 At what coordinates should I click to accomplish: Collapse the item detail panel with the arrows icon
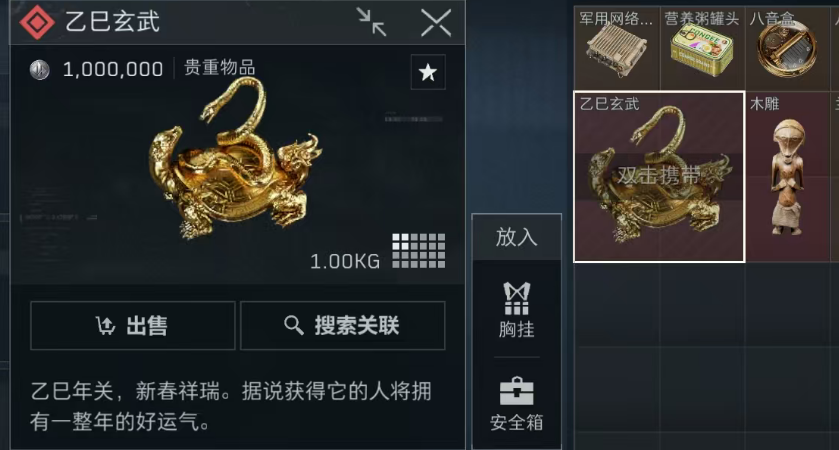pyautogui.click(x=371, y=22)
